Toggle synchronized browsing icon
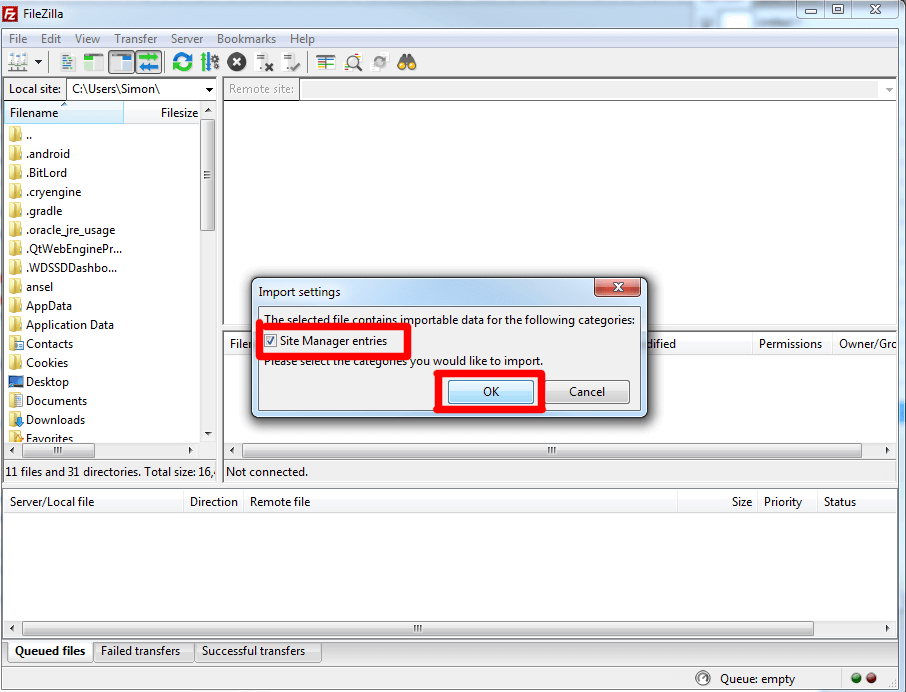 pyautogui.click(x=380, y=62)
